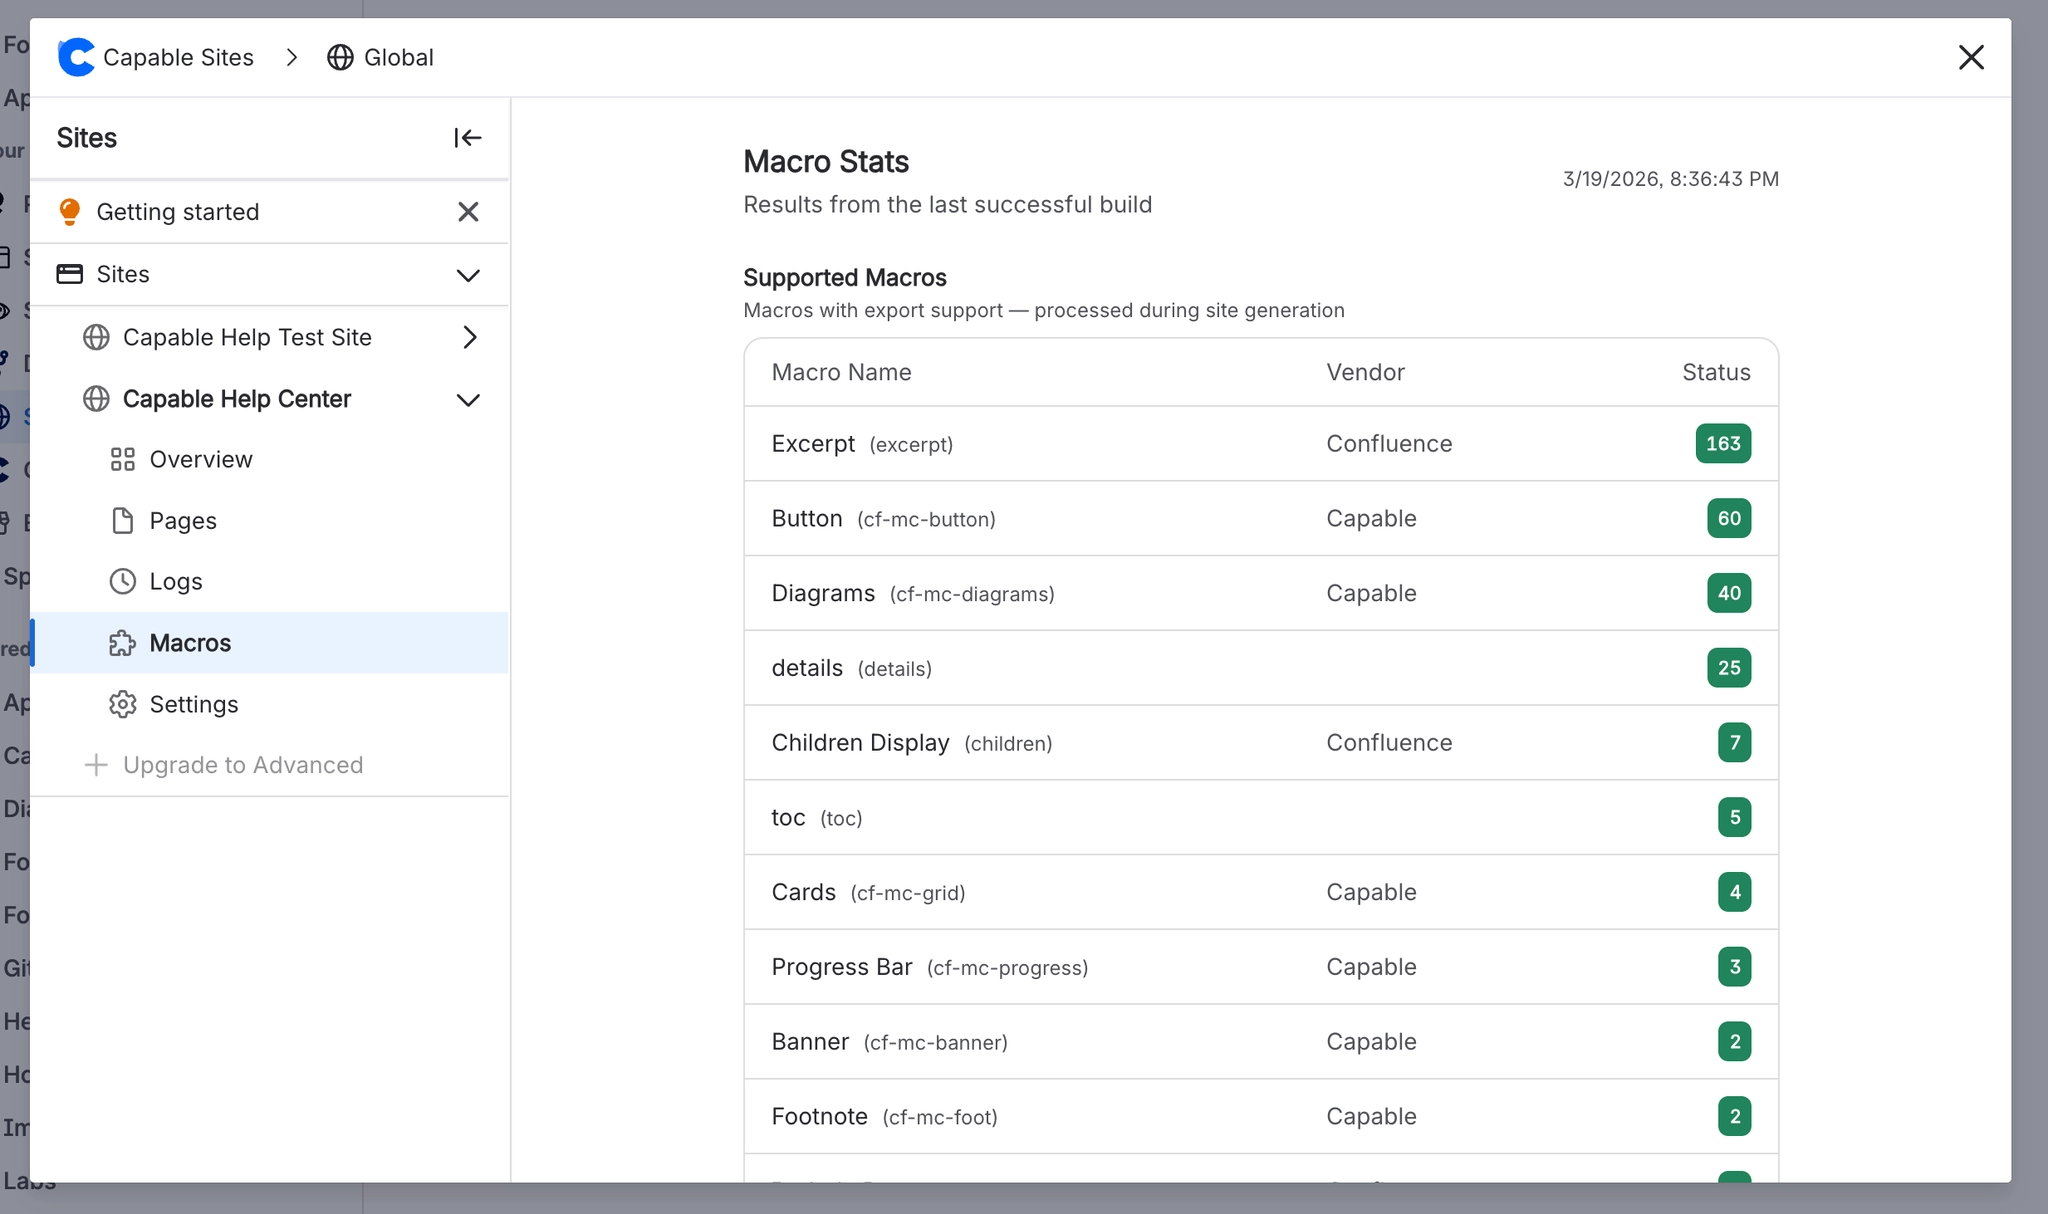
Task: Click the plus icon beside Upgrade to Advanced
Action: pos(96,765)
